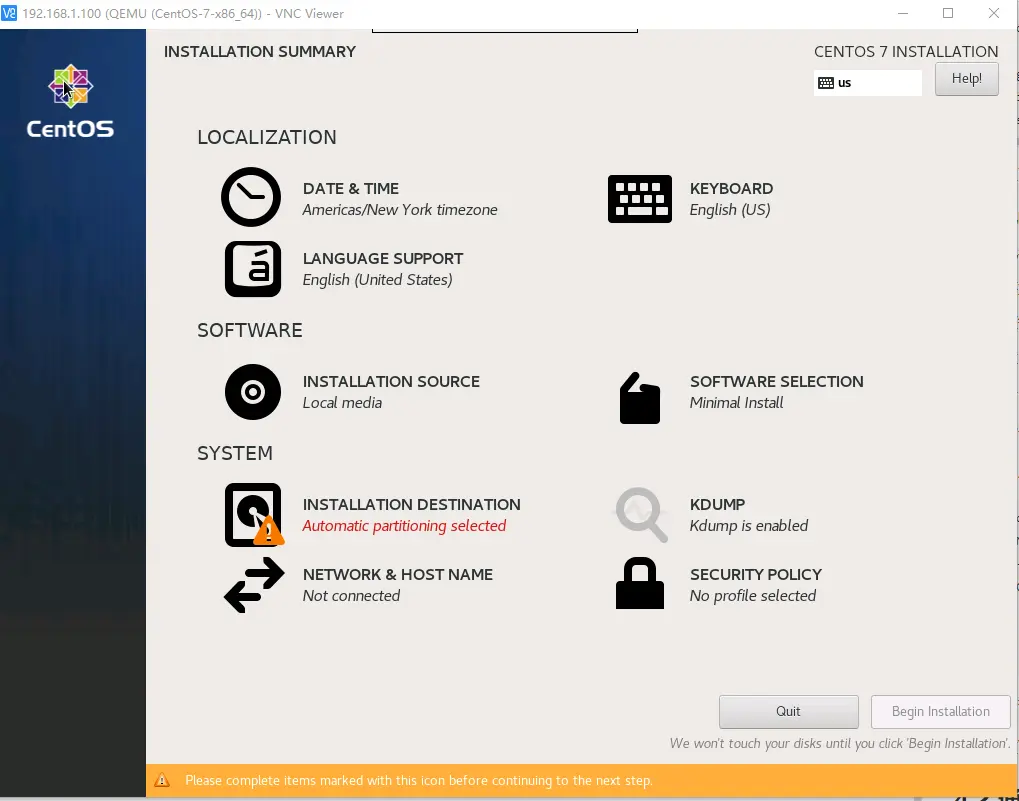Open KEYBOARD settings label
The image size is (1019, 801).
click(731, 188)
